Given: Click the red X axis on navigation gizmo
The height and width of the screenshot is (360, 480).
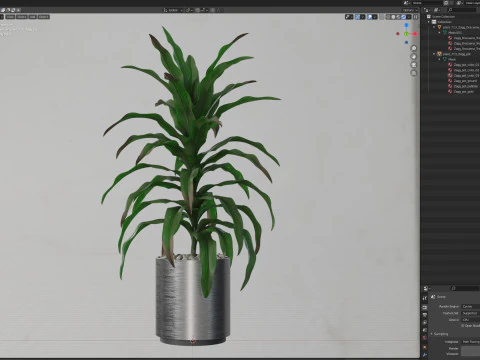Looking at the screenshot, I should click(415, 34).
